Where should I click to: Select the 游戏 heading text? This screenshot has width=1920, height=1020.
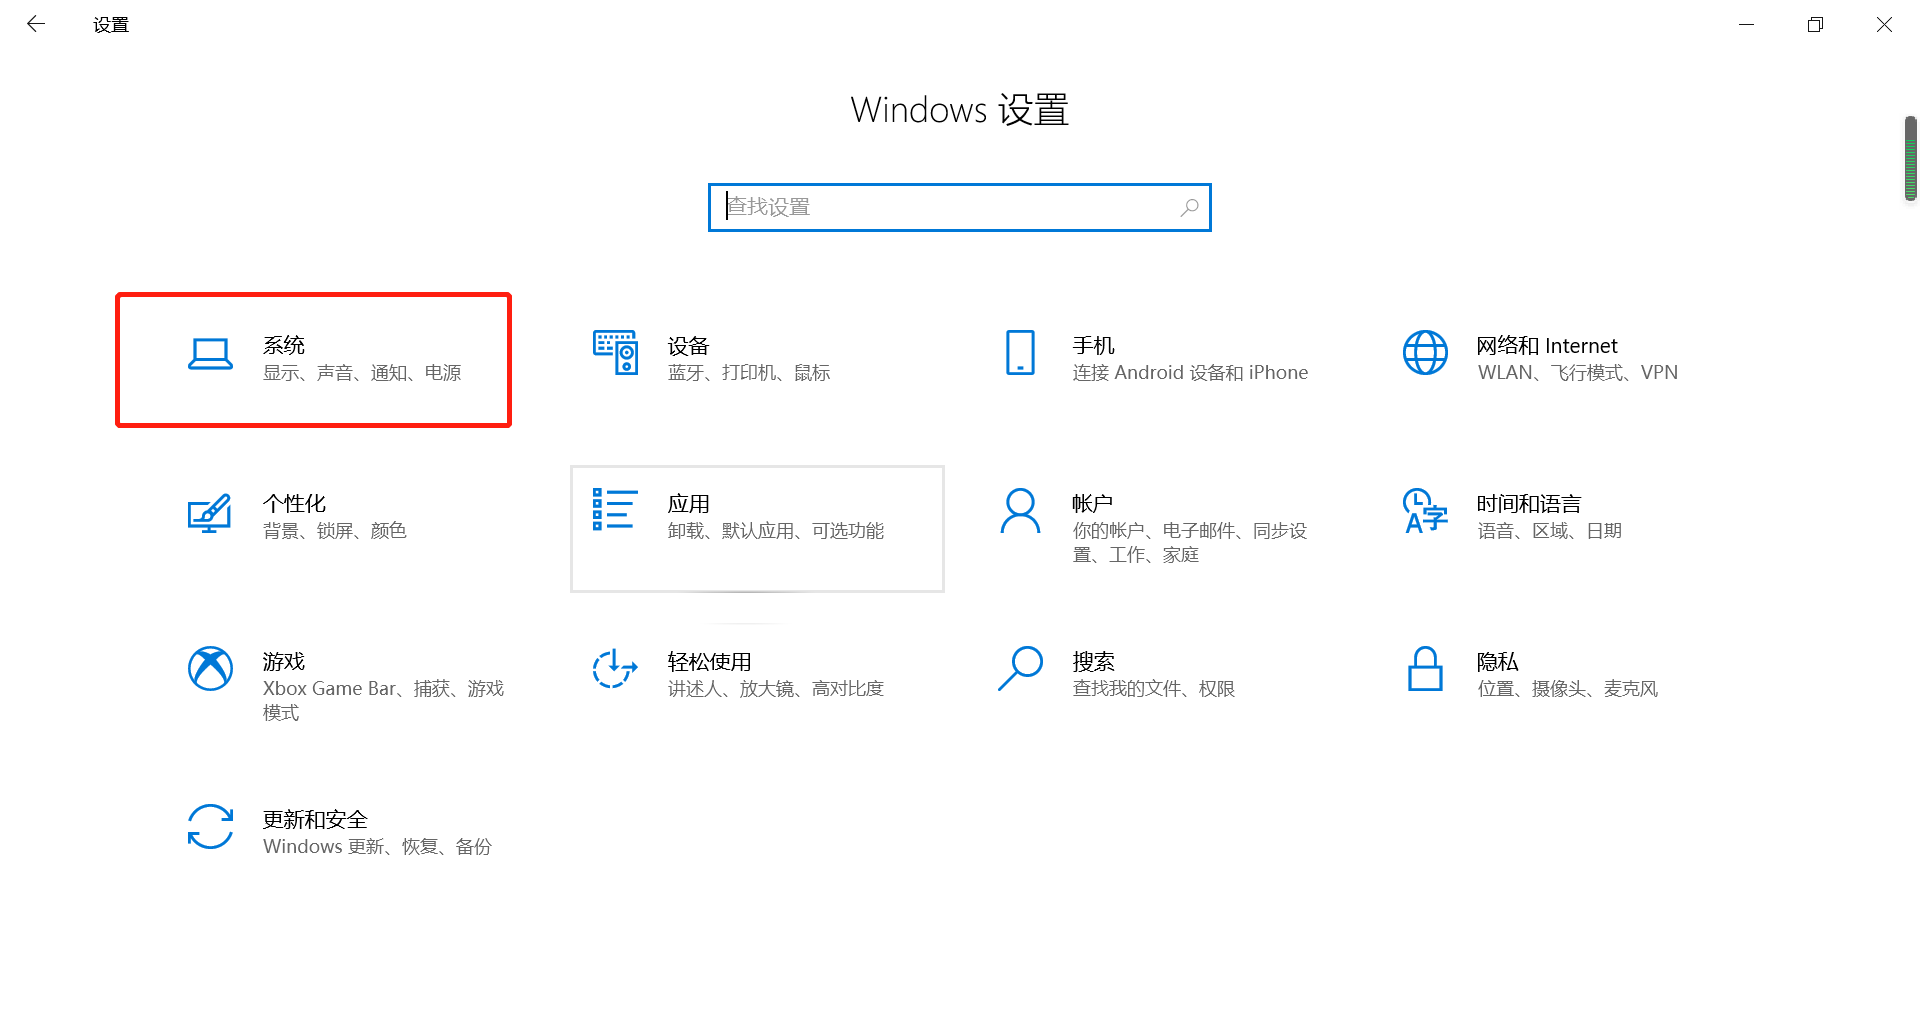pyautogui.click(x=284, y=661)
